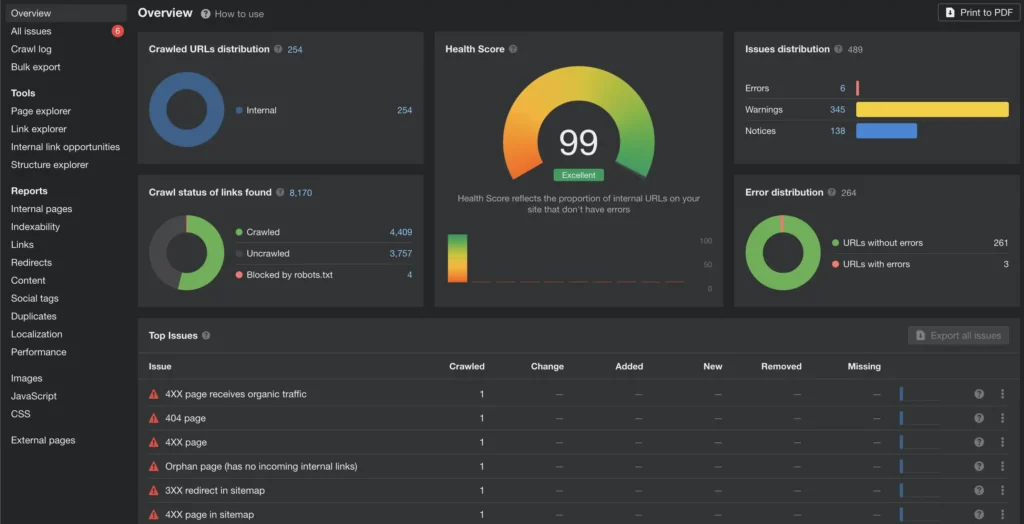Screen dimensions: 1024x524
Task: Open Page explorer tool
Action: tap(41, 111)
